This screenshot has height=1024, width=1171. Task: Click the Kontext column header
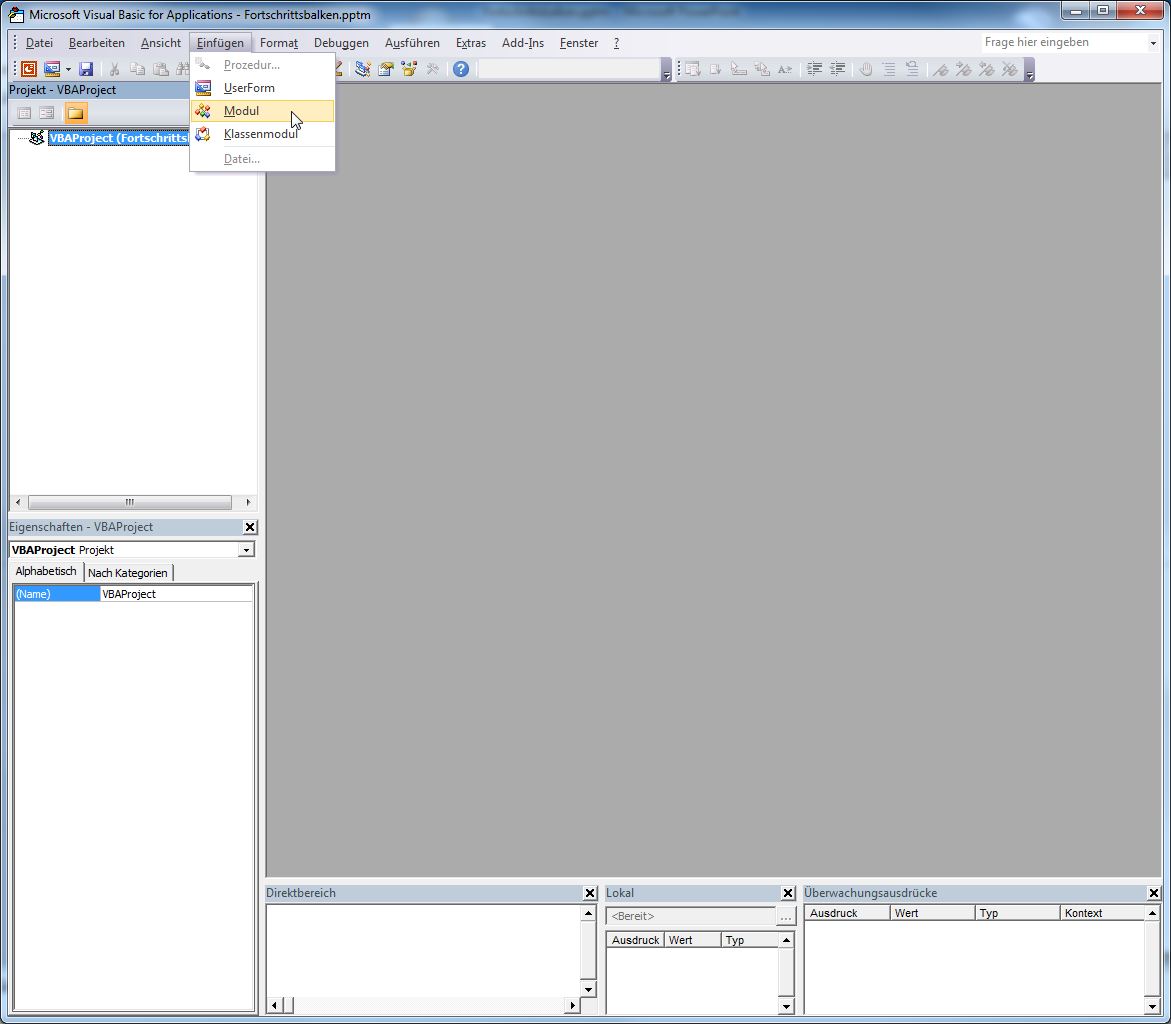click(x=1102, y=913)
